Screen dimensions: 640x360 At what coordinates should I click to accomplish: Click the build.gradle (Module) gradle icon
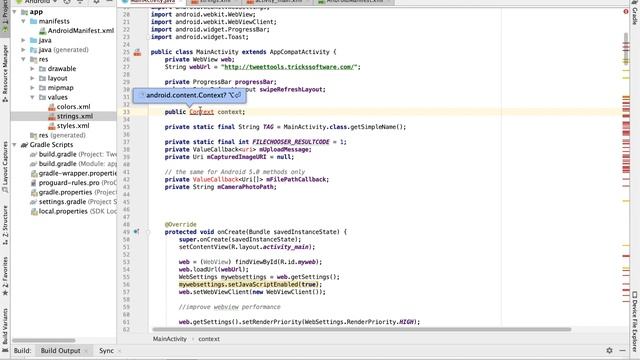[x=33, y=164]
